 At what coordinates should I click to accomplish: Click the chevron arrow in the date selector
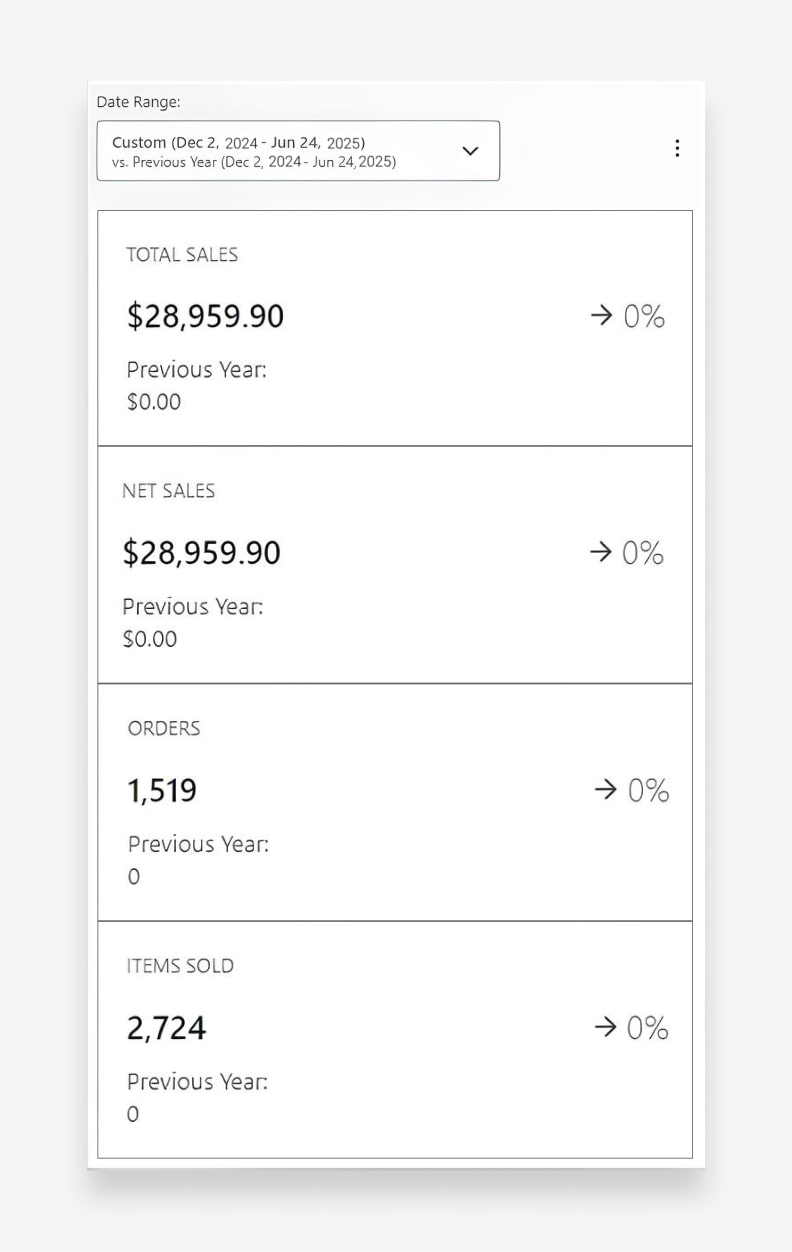pyautogui.click(x=470, y=151)
